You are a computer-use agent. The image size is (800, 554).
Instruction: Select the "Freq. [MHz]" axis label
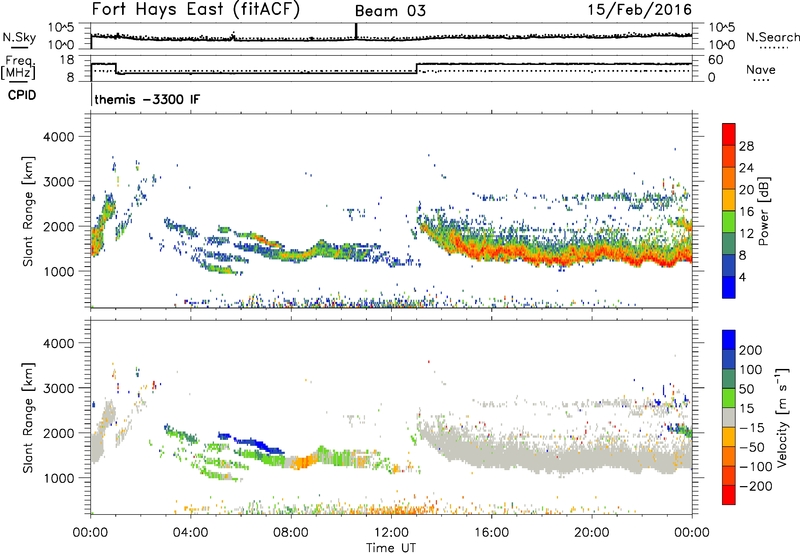pos(19,68)
